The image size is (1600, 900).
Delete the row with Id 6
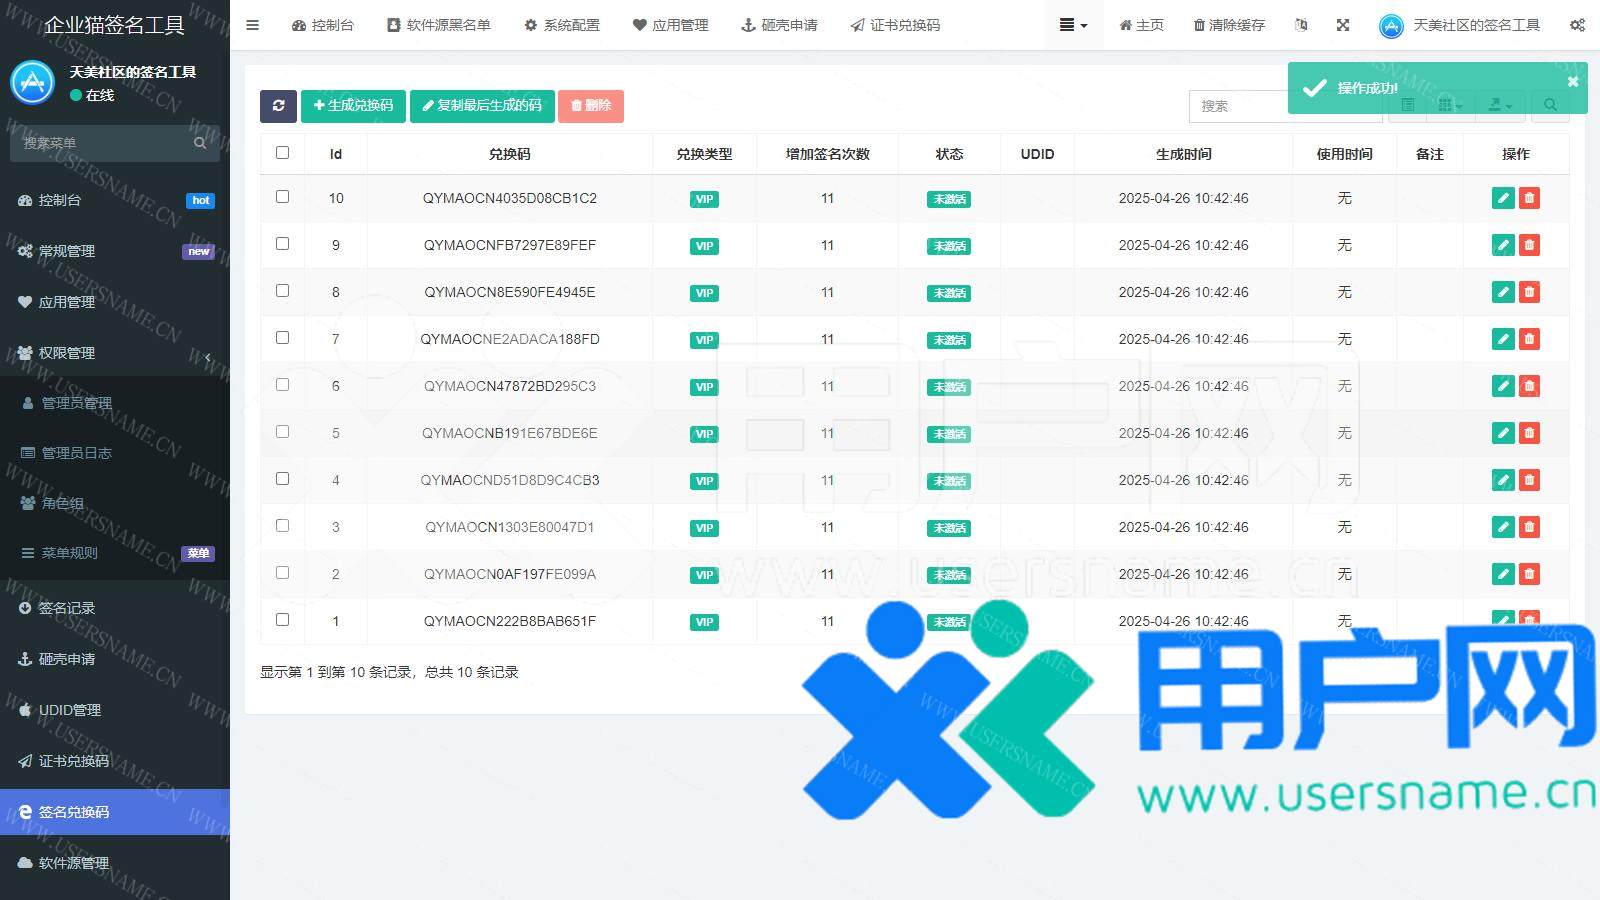coord(1529,386)
